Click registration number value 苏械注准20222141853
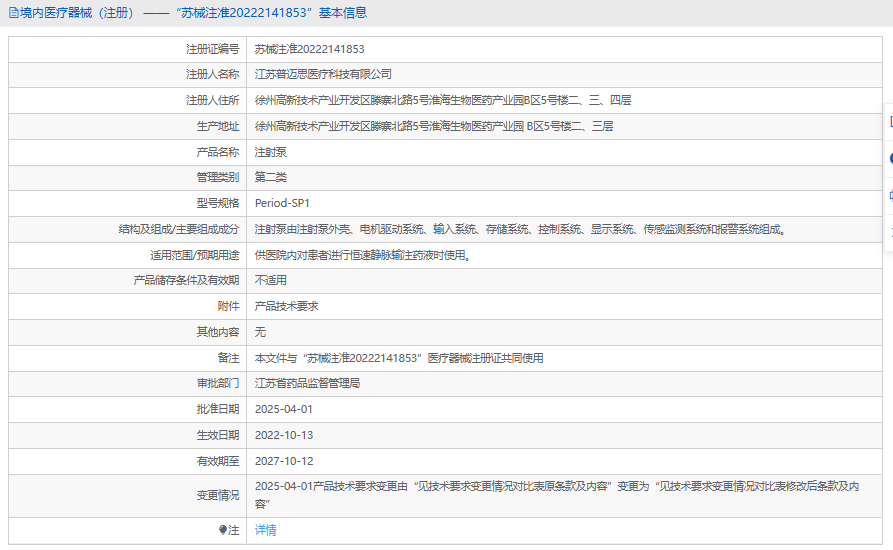 click(309, 49)
